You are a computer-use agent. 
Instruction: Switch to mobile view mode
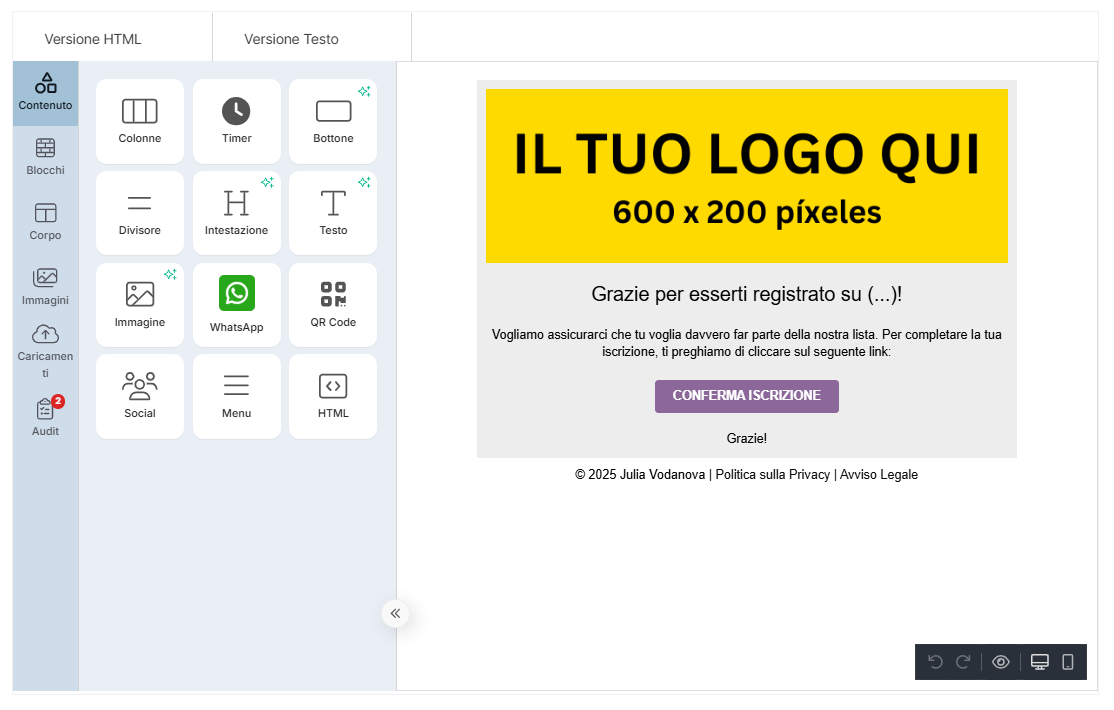[1068, 662]
